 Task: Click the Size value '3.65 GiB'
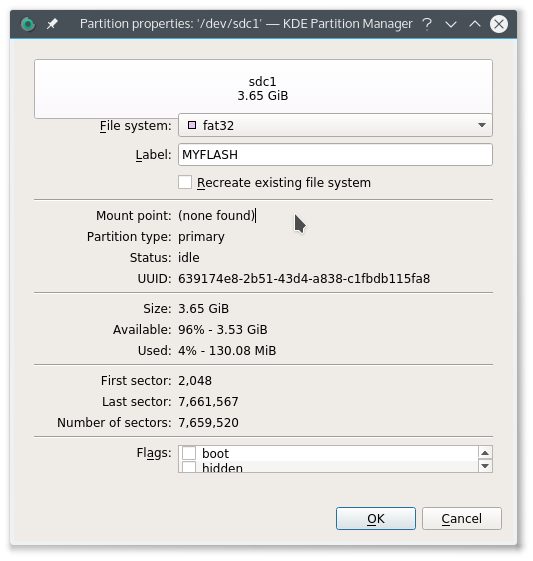click(204, 308)
